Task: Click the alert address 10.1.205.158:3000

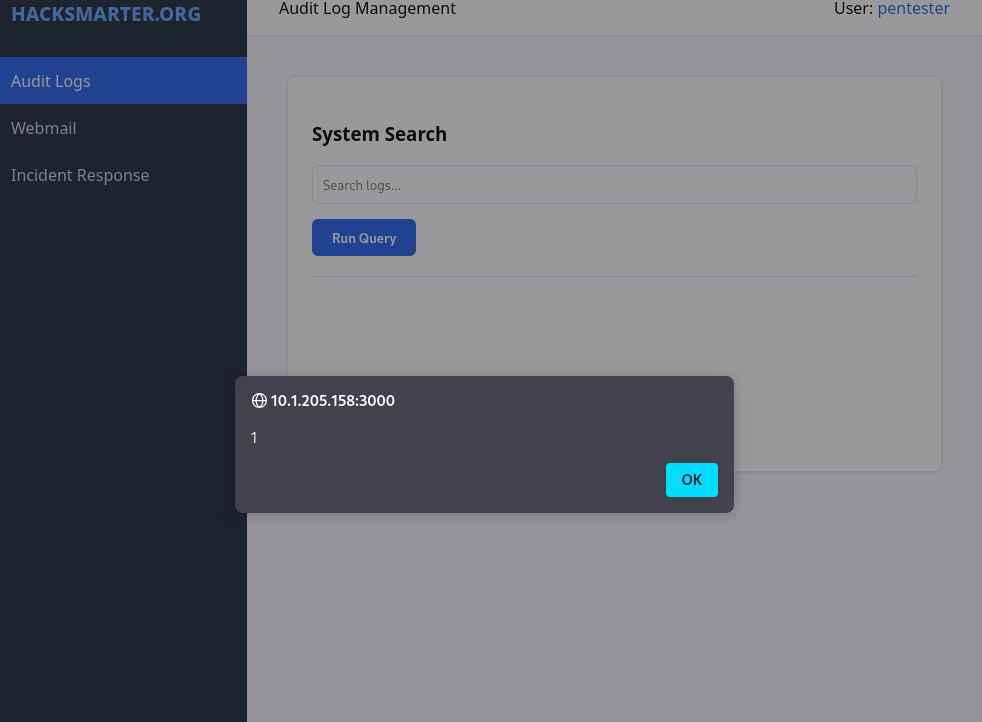Action: [x=333, y=400]
